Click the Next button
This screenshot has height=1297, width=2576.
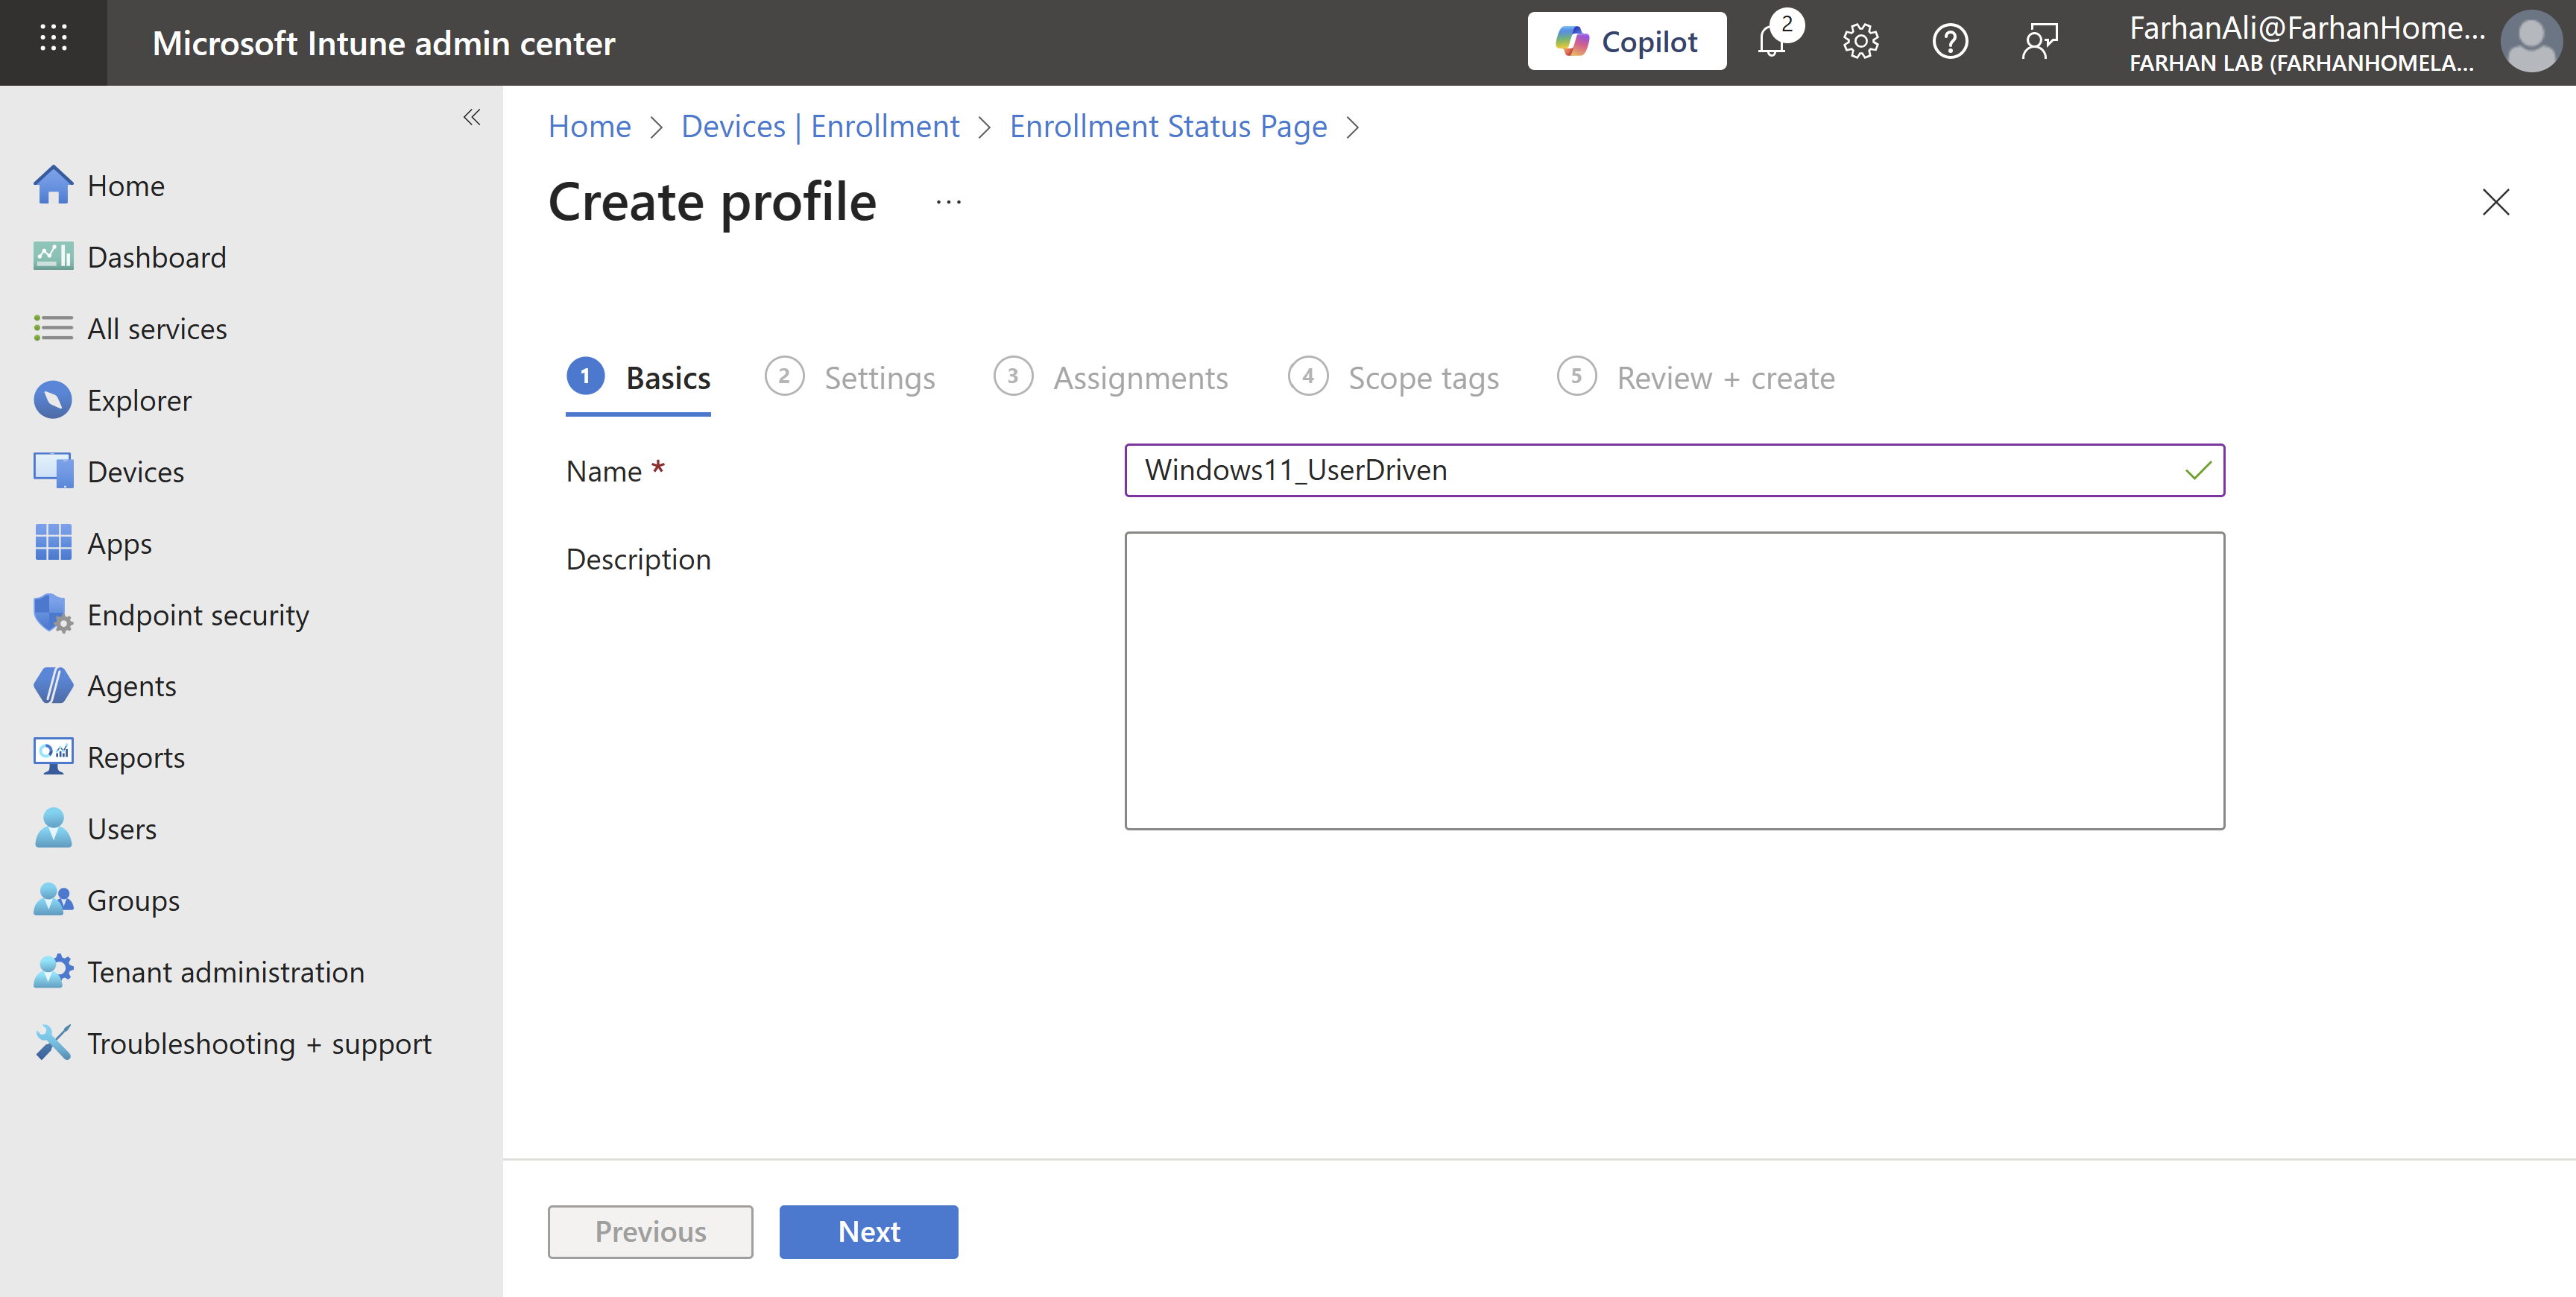868,1231
